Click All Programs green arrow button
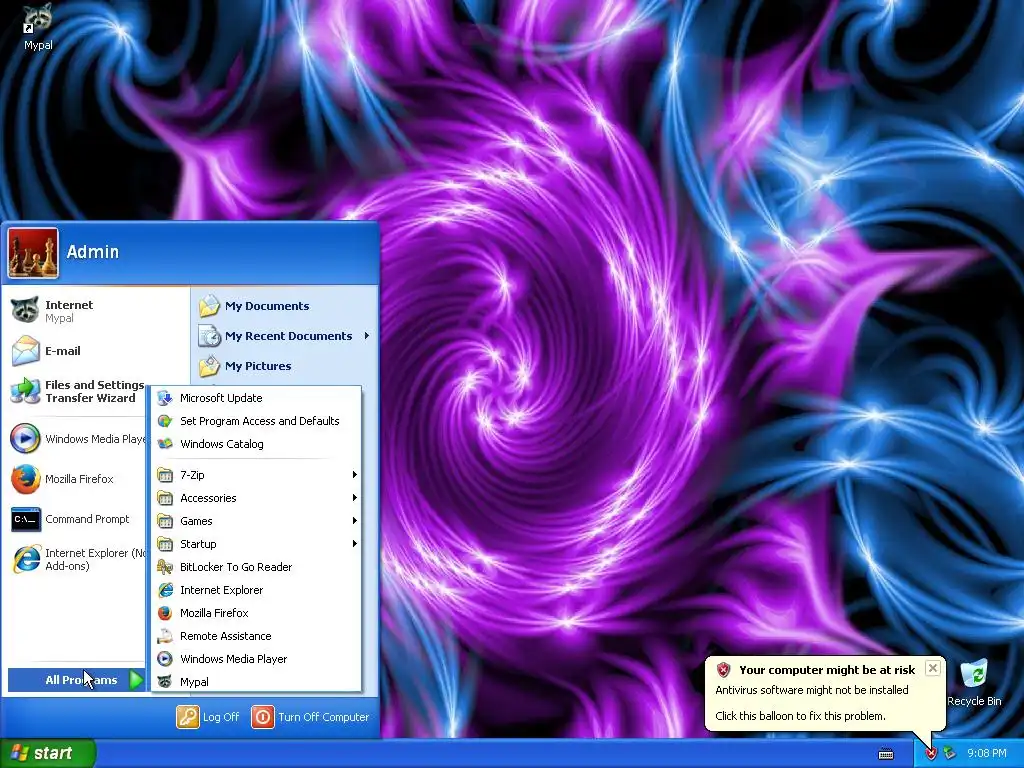Screen dimensions: 1024x768 click(136, 680)
